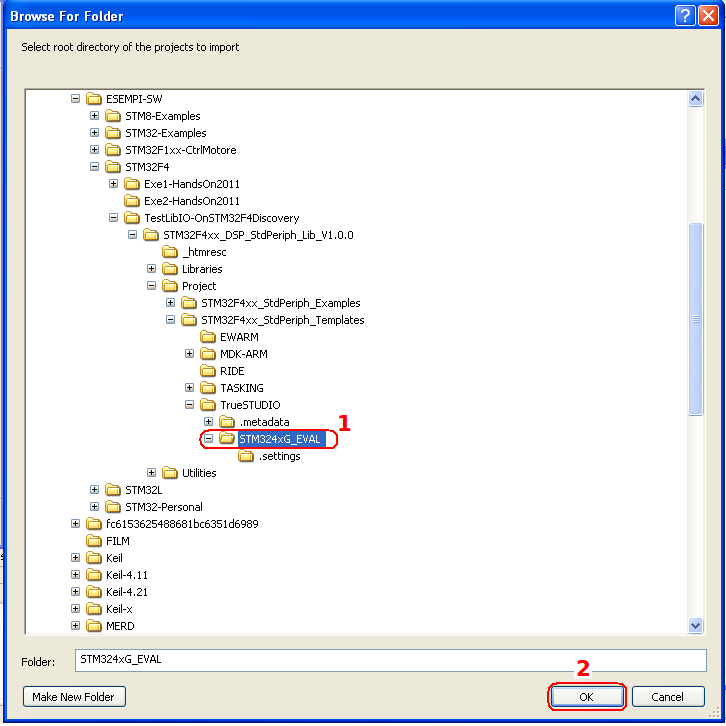
Task: Select the highlighted STM324xG_EVAL label
Action: (x=282, y=439)
